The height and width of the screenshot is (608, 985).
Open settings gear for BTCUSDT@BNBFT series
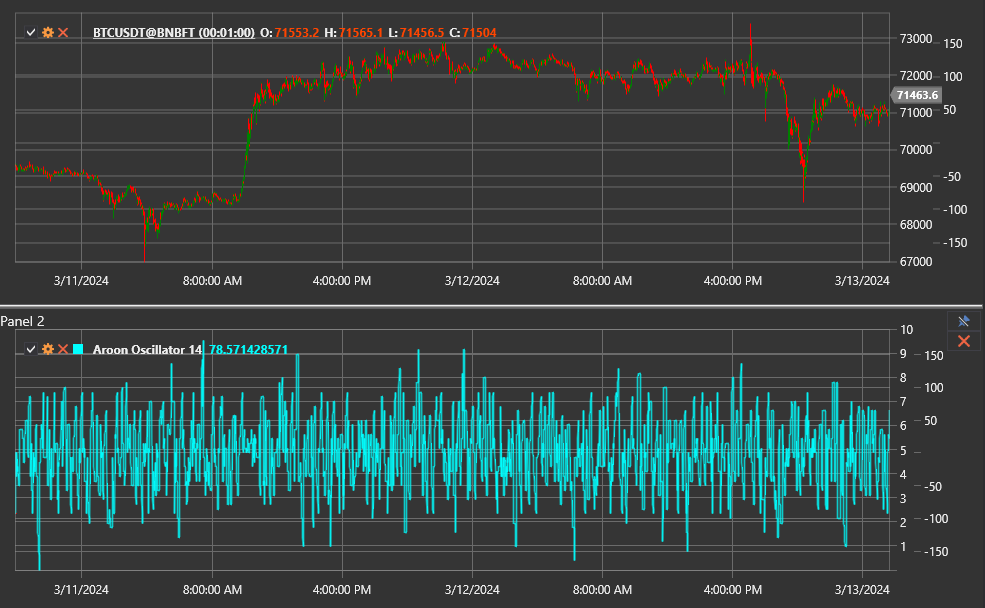coord(46,31)
